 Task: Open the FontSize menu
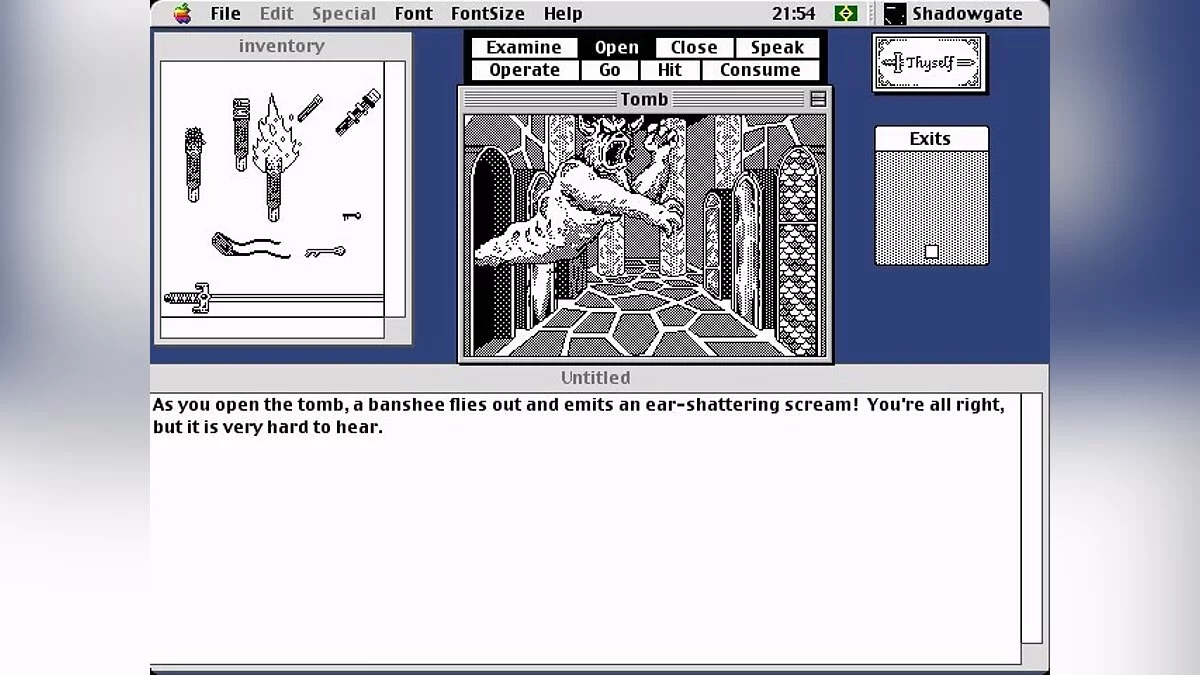click(487, 14)
